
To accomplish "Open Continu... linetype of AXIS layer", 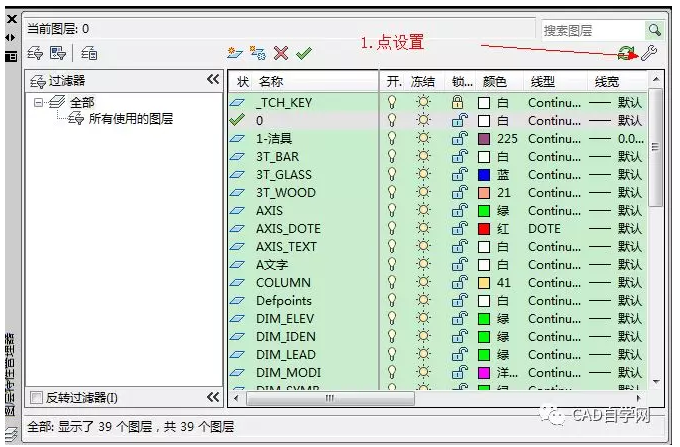I will (x=554, y=211).
